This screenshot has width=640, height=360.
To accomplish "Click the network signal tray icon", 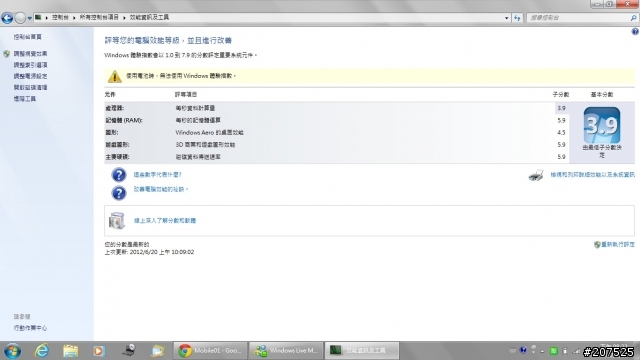I will click(x=576, y=351).
